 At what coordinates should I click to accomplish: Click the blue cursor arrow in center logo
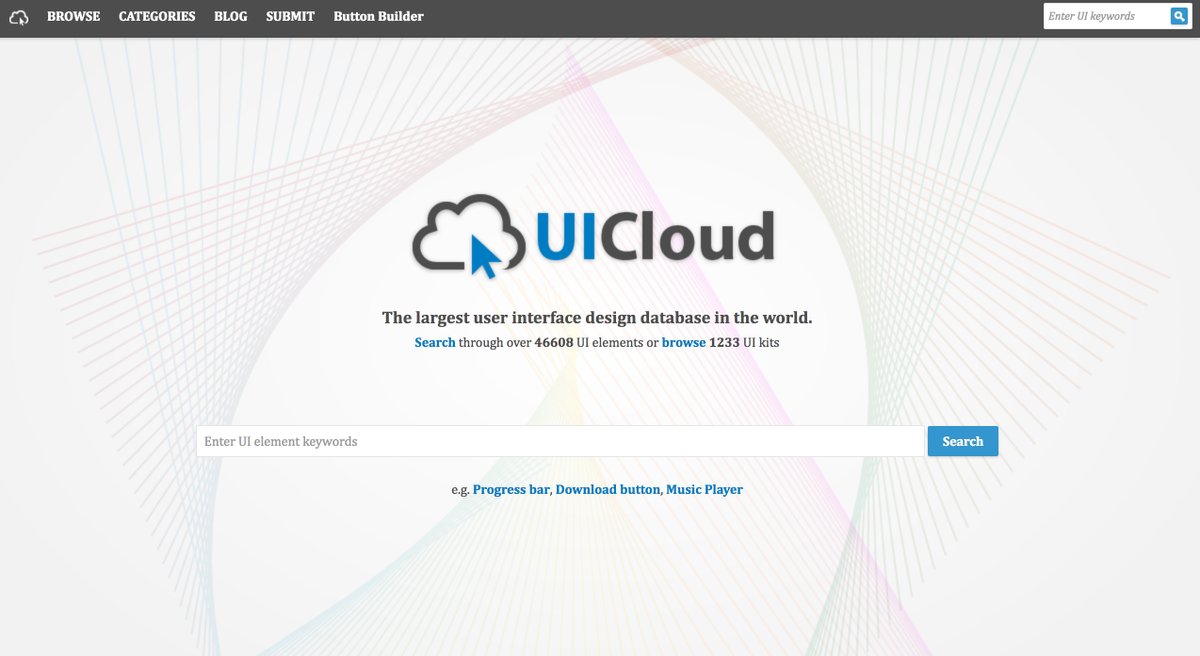(484, 256)
